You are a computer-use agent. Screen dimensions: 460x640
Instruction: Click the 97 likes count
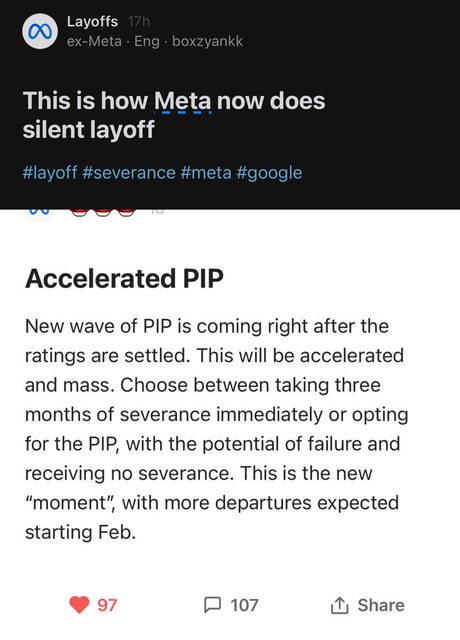tap(107, 605)
